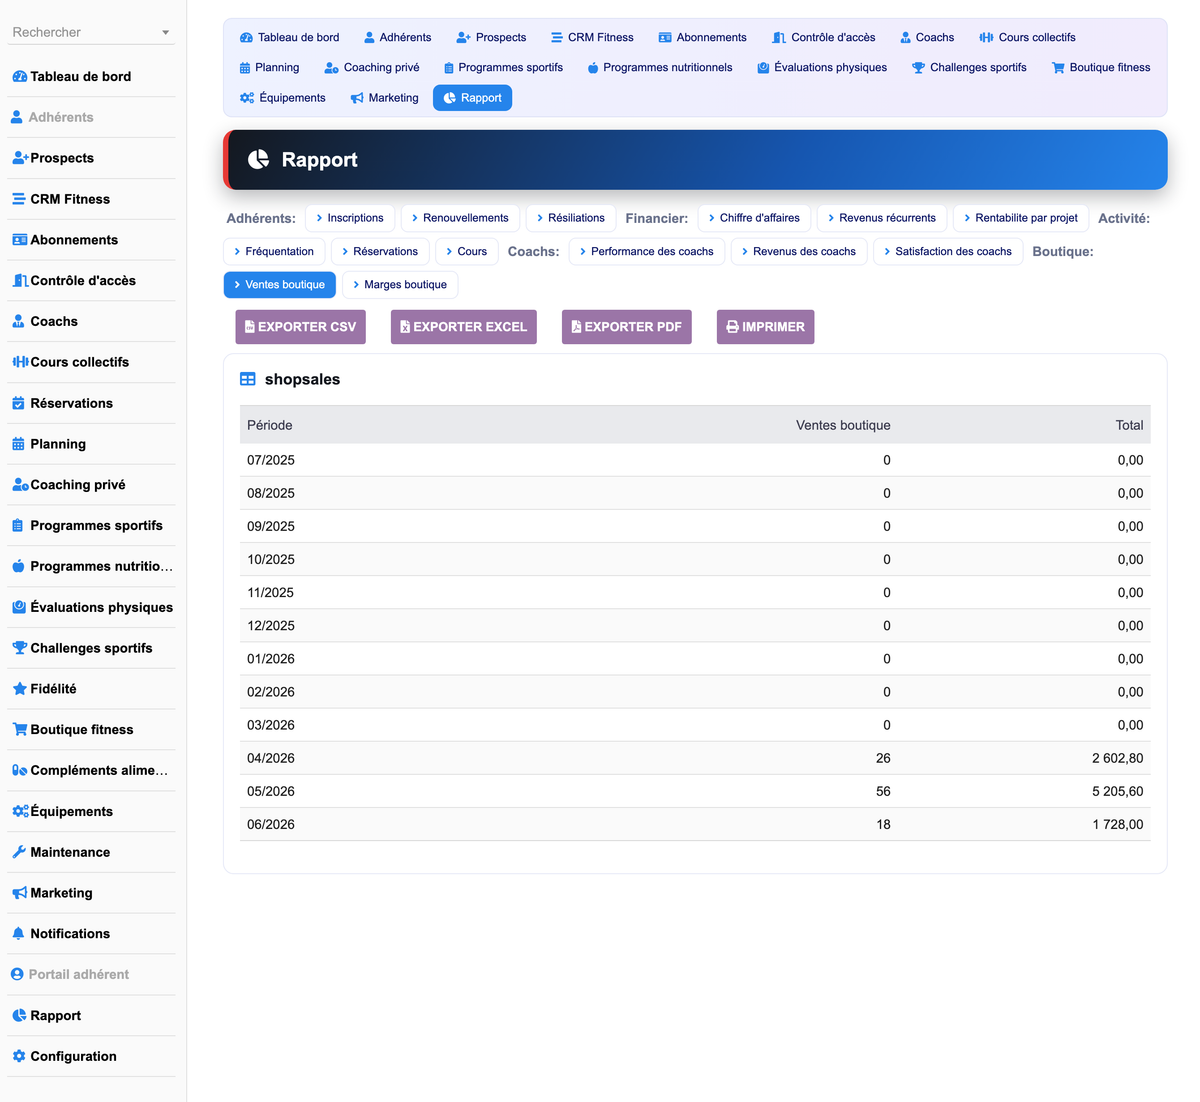Click the Rapport pie chart icon in sidebar
The width and height of the screenshot is (1200, 1102).
pyautogui.click(x=19, y=1015)
